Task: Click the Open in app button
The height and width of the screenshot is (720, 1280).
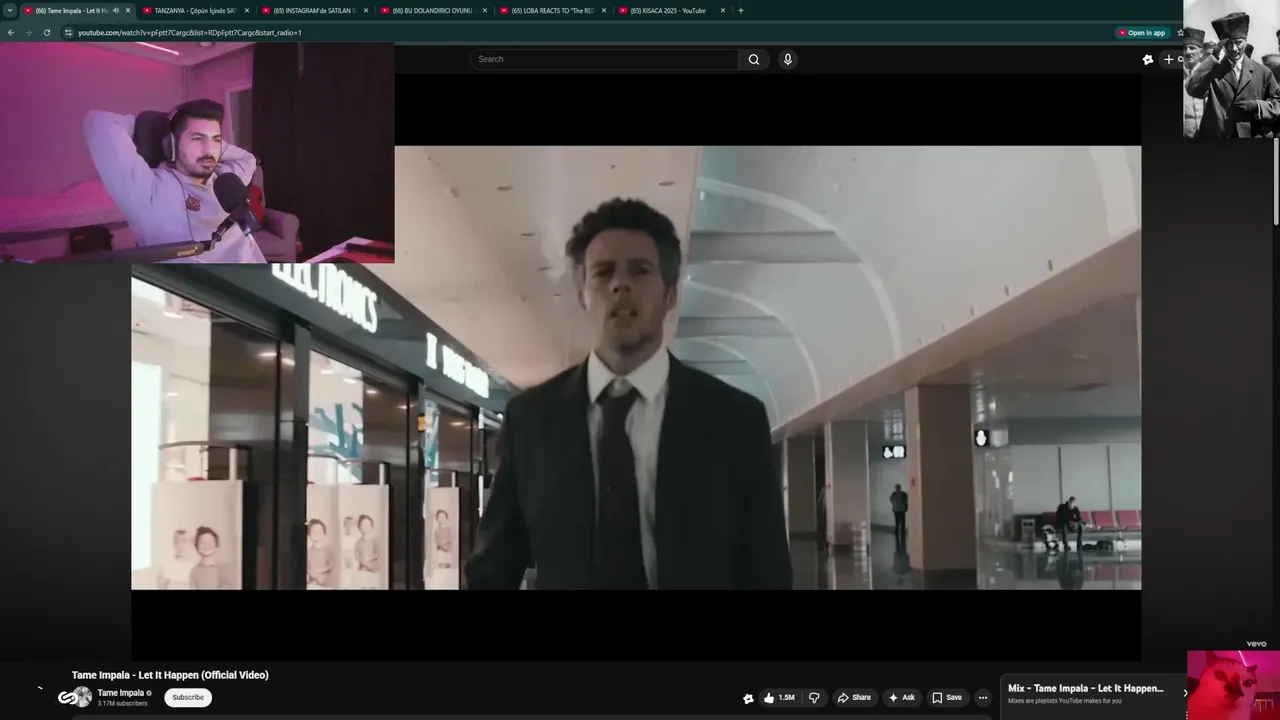Action: point(1141,33)
